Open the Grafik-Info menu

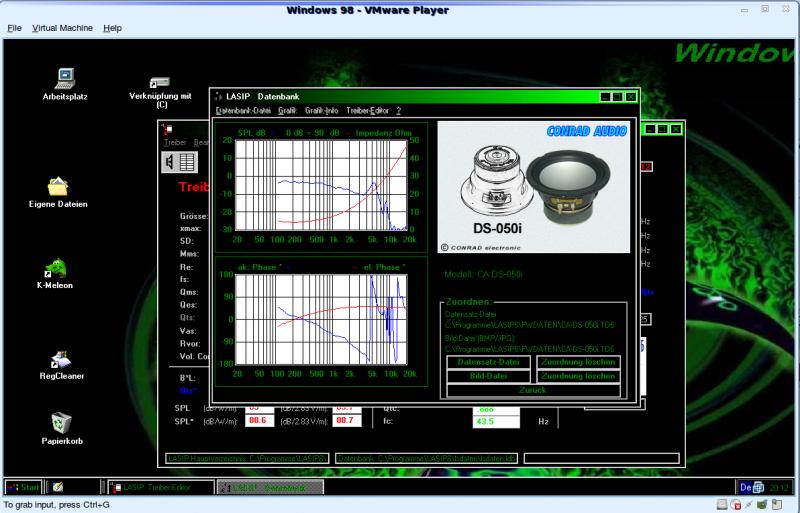click(x=321, y=110)
